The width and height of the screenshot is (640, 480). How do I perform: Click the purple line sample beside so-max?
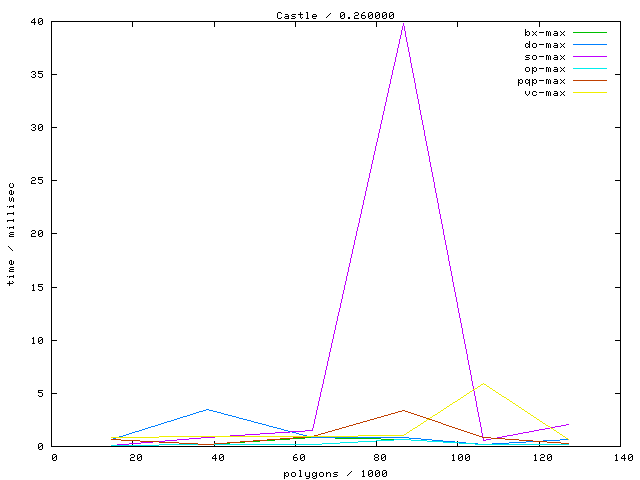point(590,57)
